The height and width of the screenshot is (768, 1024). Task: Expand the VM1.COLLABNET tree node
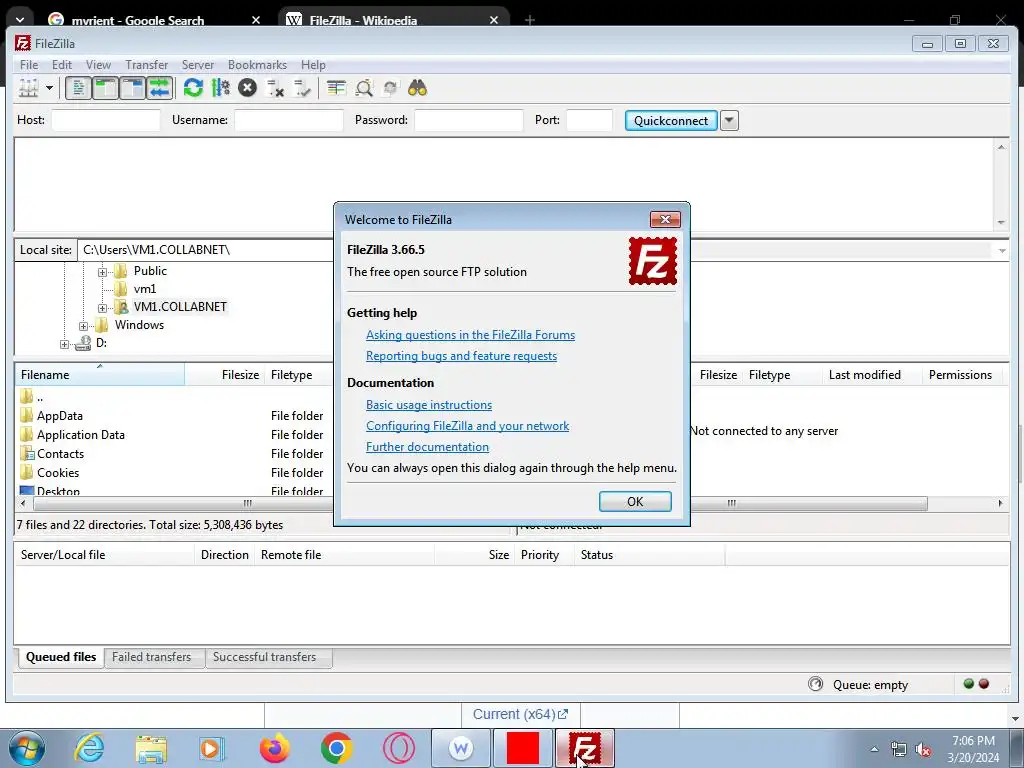point(103,308)
